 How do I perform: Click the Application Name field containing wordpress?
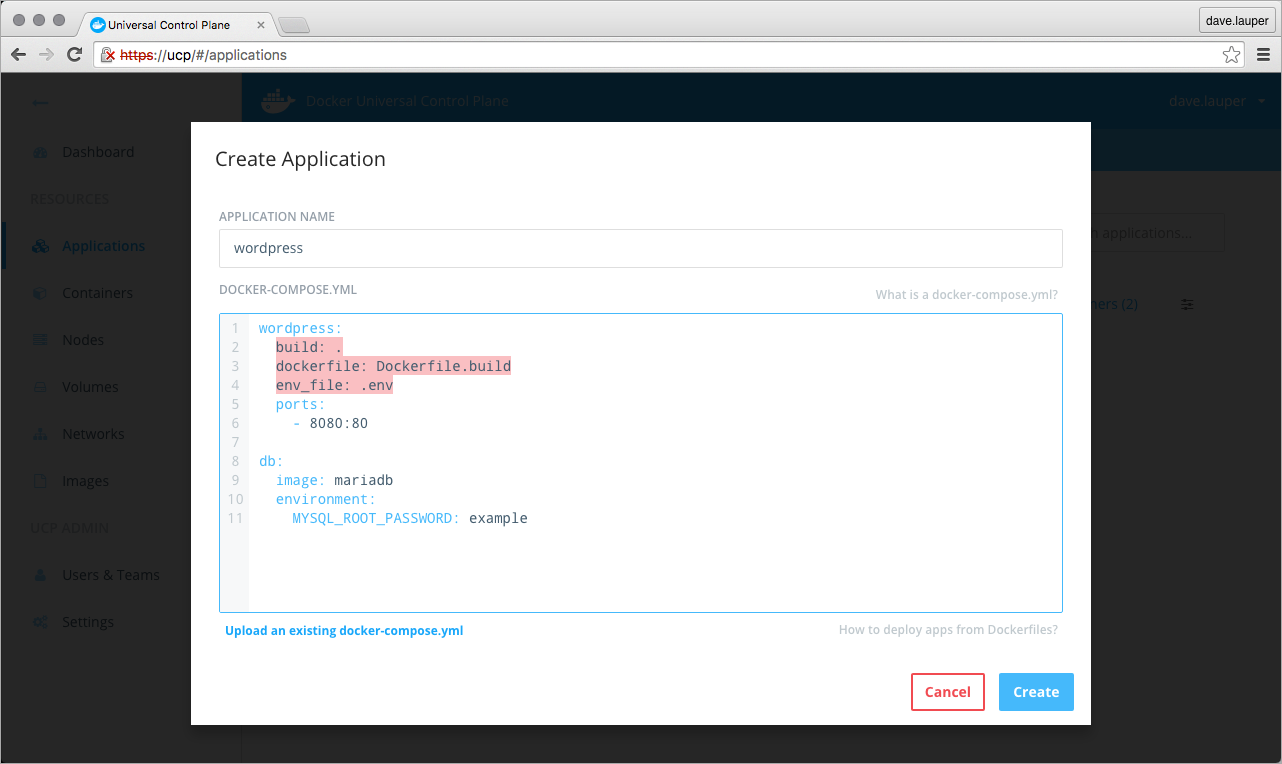pyautogui.click(x=640, y=248)
